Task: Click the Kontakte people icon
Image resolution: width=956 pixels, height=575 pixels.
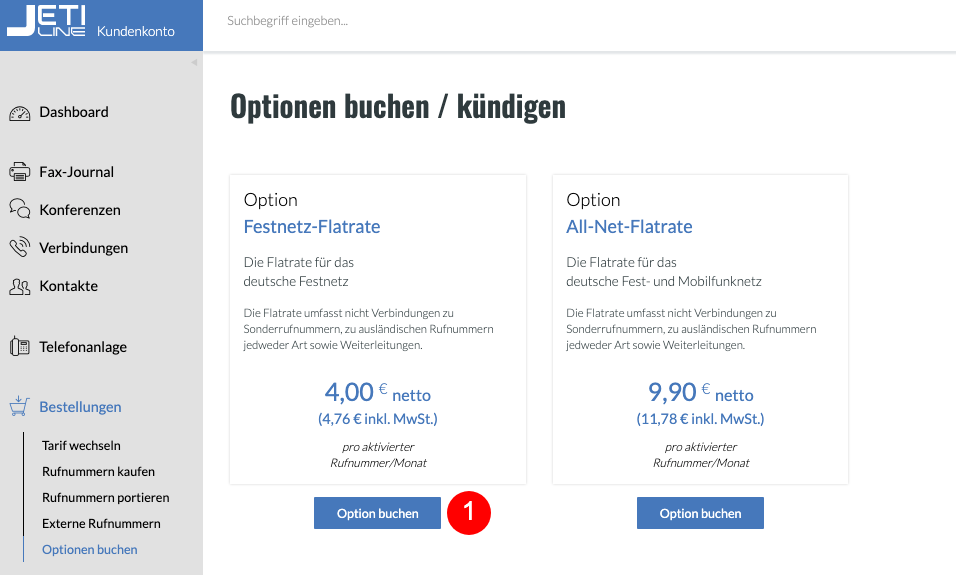Action: click(x=20, y=287)
